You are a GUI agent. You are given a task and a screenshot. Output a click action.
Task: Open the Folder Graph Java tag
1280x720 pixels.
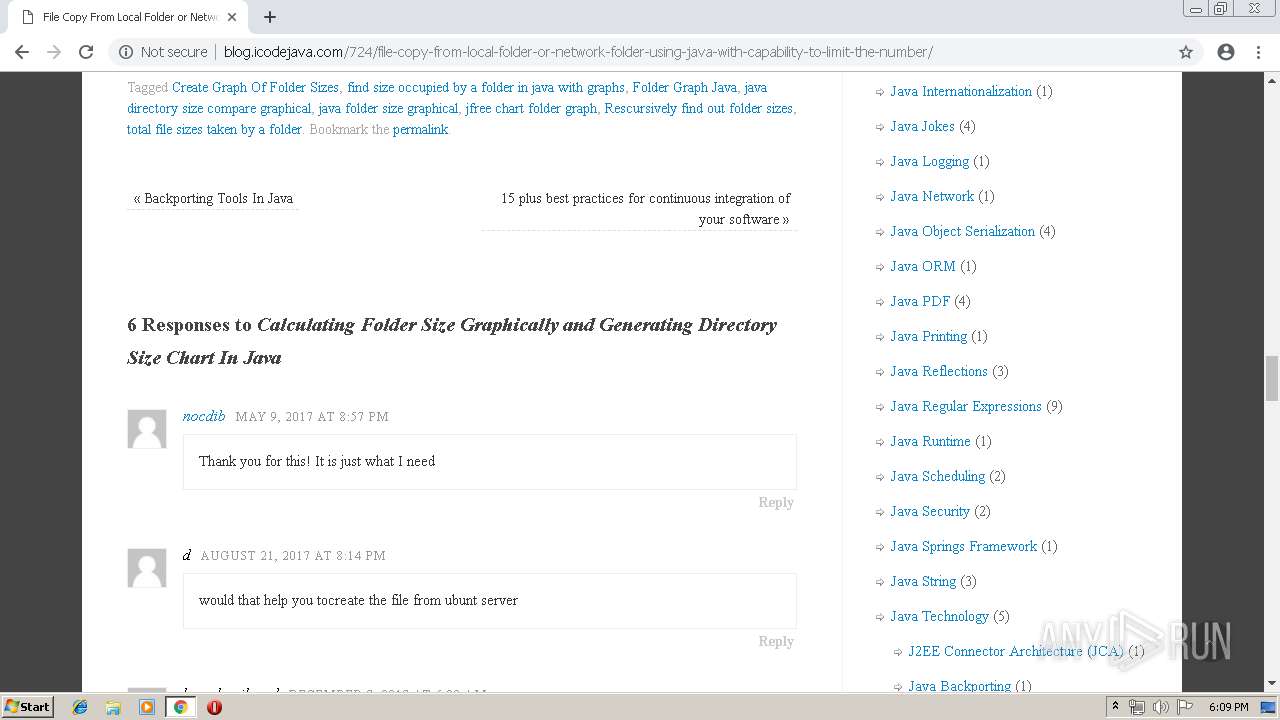(684, 88)
